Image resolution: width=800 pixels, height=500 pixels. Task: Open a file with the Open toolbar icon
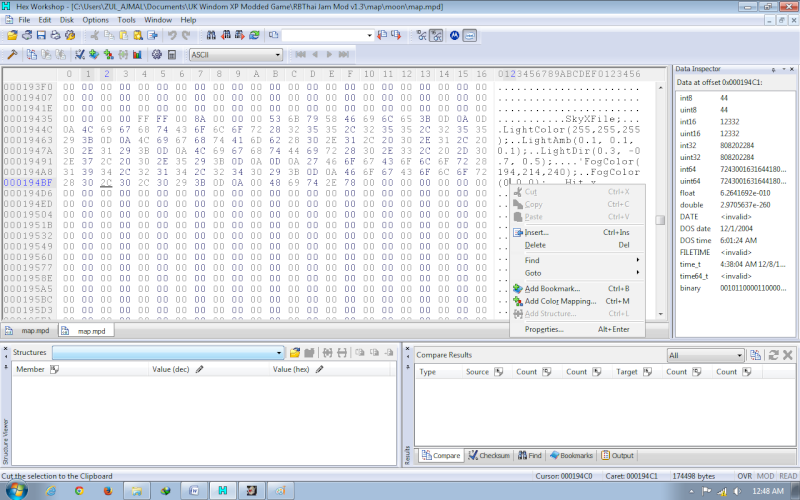pyautogui.click(x=12, y=35)
